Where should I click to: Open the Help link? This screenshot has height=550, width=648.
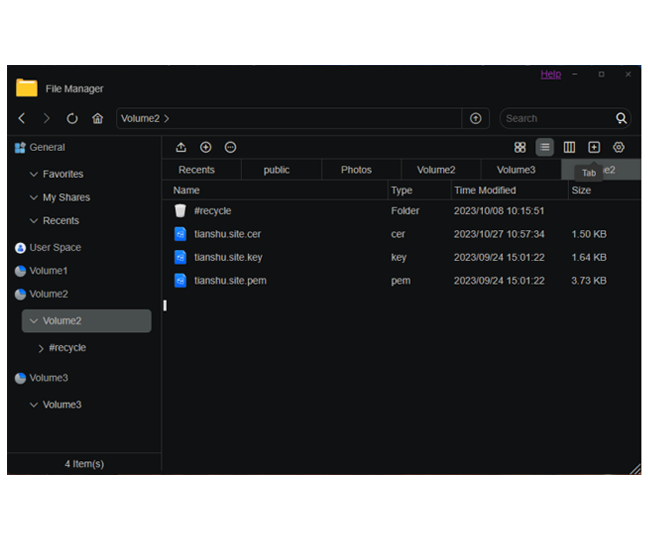pyautogui.click(x=551, y=74)
